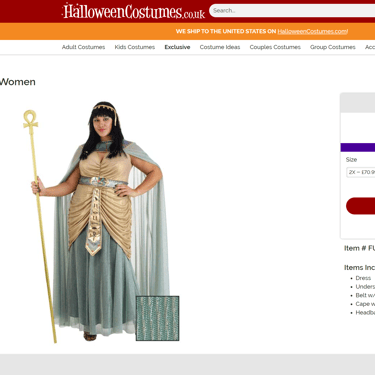Click the purple banner bar in purchase panel
The width and height of the screenshot is (375, 375).
click(358, 147)
